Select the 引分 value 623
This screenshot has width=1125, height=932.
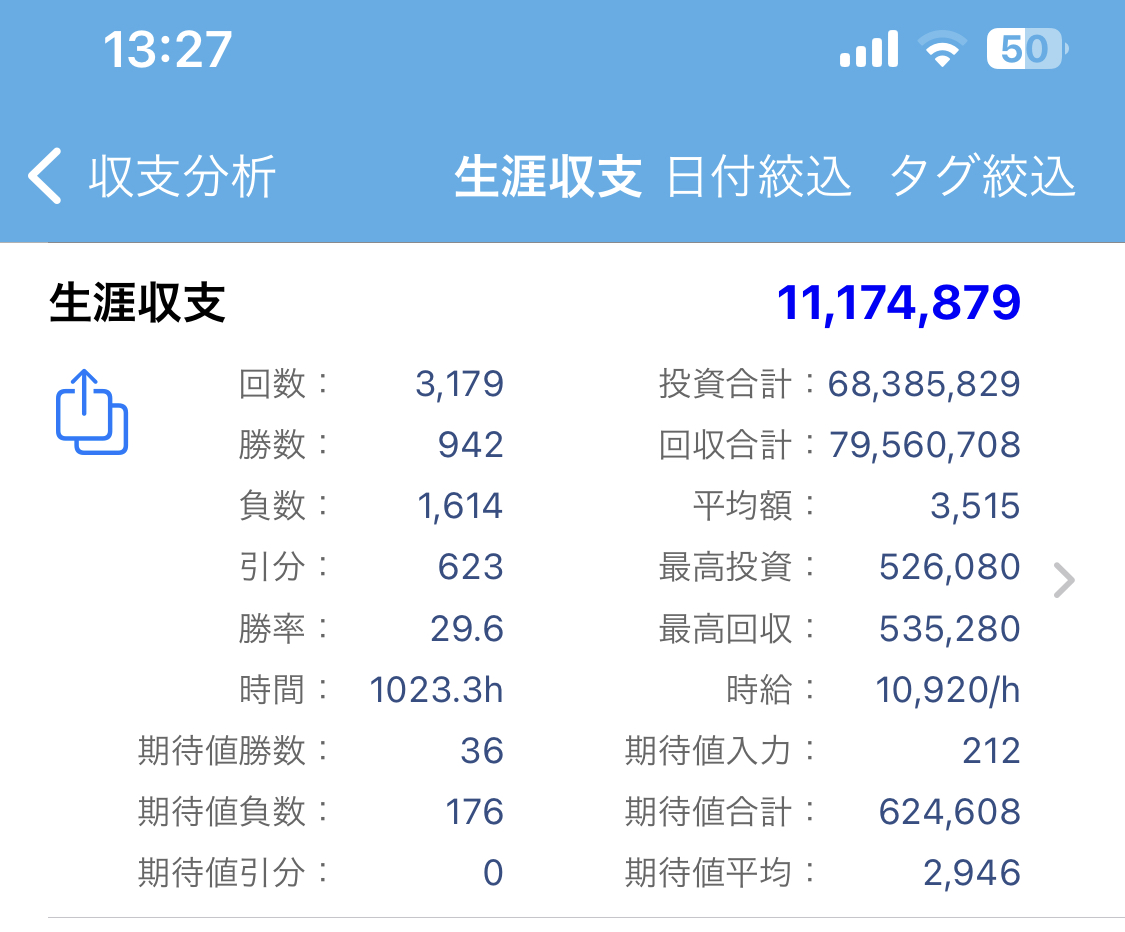point(471,568)
